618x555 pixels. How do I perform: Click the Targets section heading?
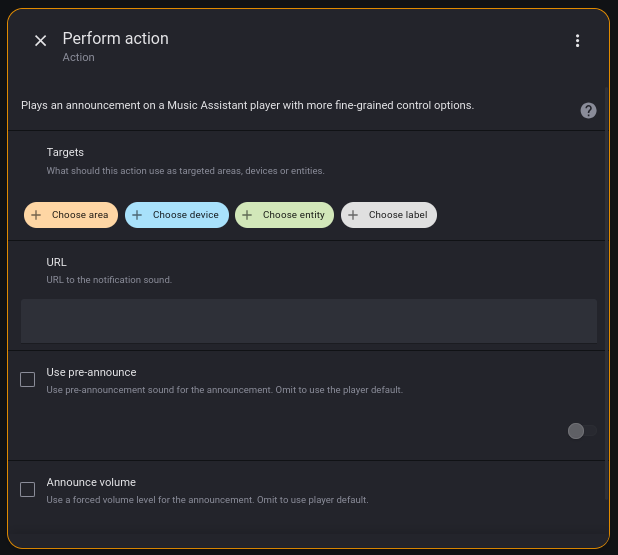[x=65, y=152]
